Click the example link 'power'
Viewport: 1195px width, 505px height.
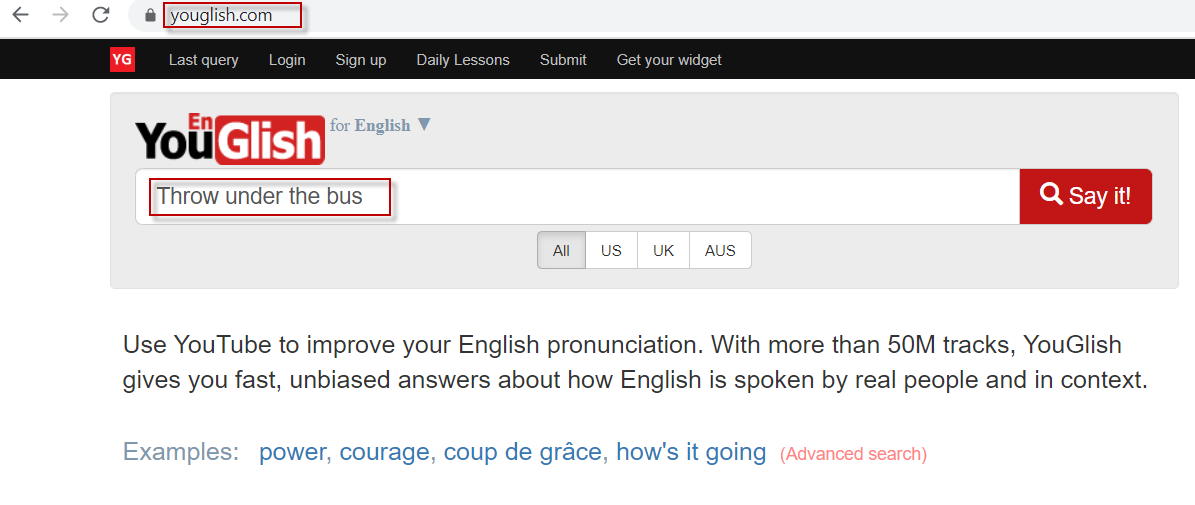click(x=293, y=452)
